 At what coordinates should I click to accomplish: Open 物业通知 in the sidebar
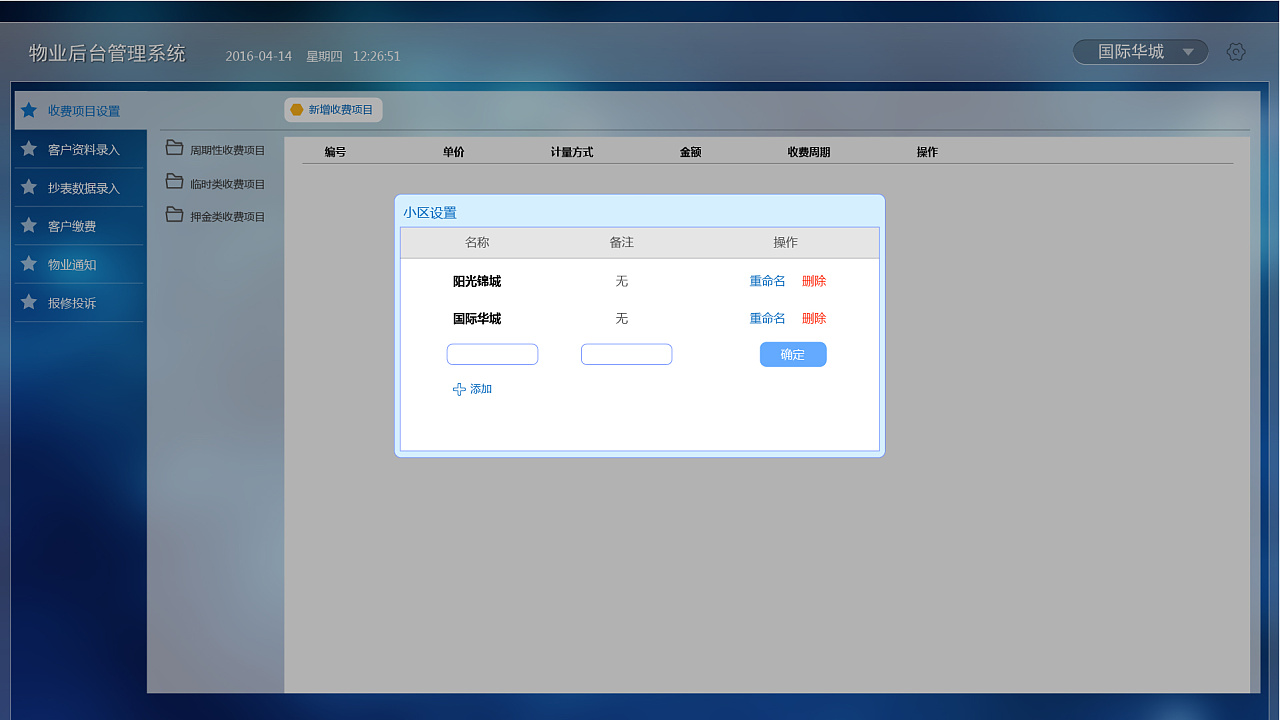(x=80, y=264)
